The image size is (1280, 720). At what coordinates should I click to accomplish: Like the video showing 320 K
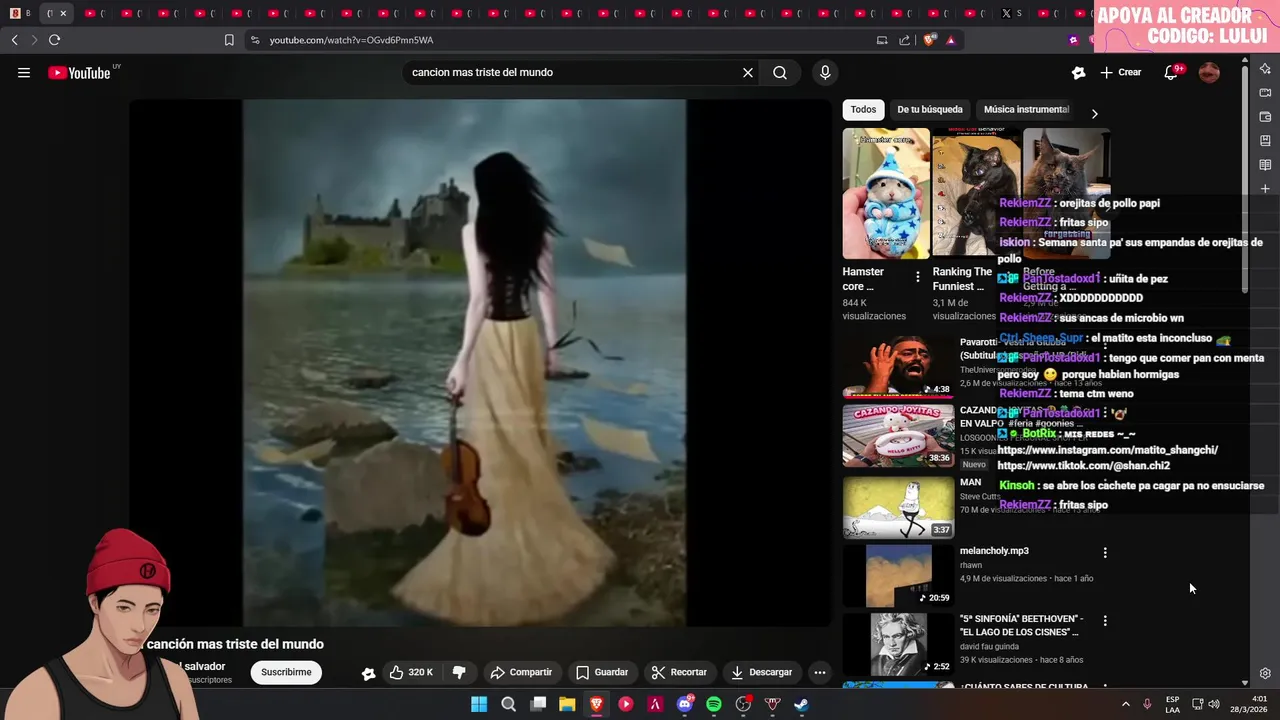pyautogui.click(x=411, y=672)
